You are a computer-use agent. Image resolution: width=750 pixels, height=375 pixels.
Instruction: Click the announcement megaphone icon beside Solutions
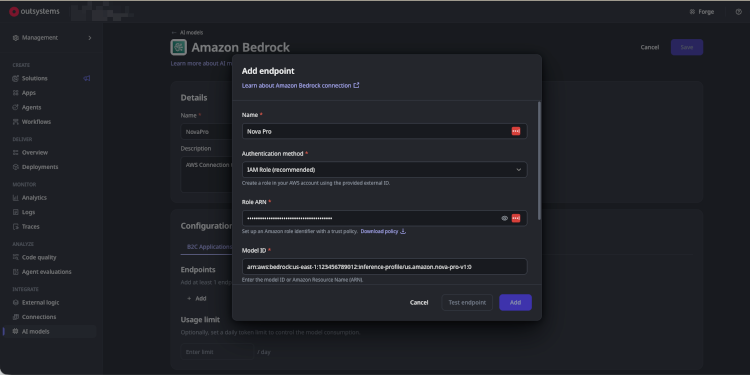[87, 78]
